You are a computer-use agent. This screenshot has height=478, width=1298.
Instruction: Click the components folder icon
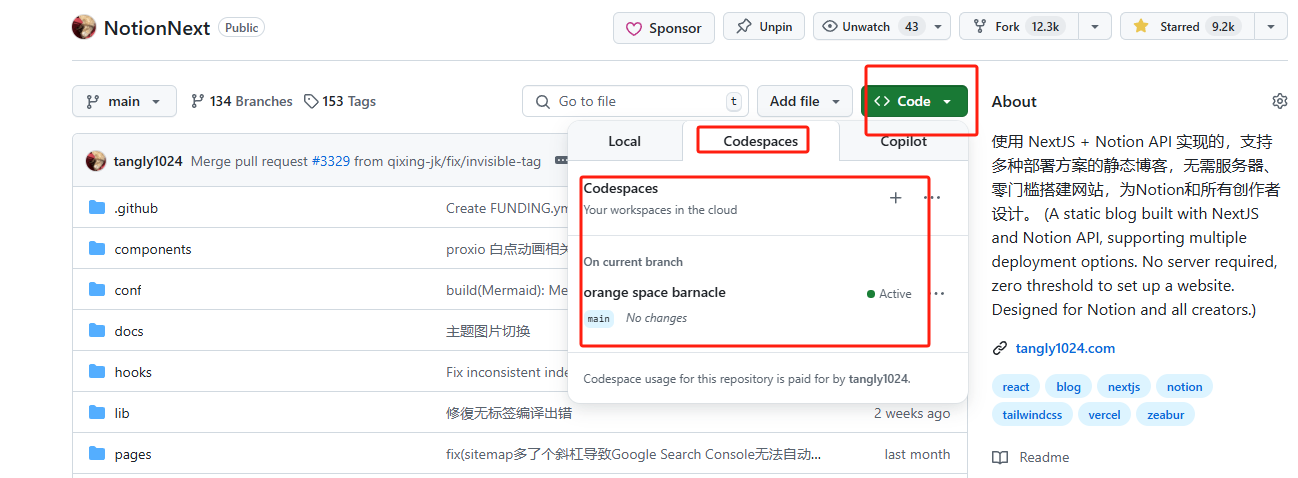[x=97, y=249]
